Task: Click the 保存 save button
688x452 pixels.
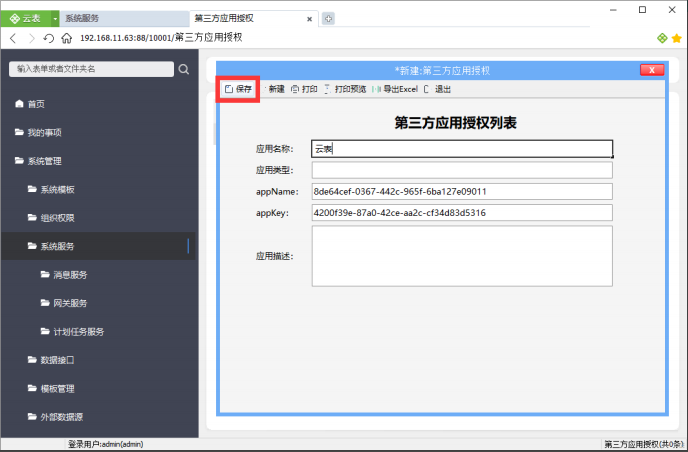Action: point(238,89)
